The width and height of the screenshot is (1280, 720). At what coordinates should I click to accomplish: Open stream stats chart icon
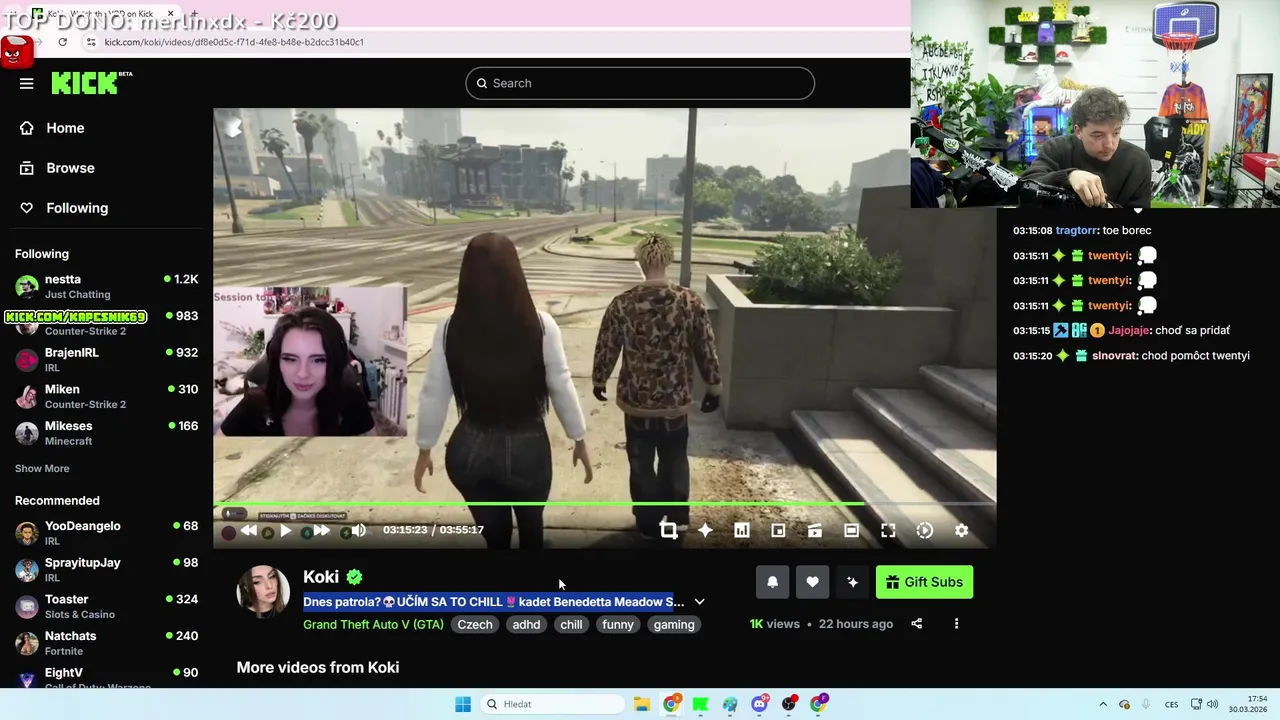742,531
